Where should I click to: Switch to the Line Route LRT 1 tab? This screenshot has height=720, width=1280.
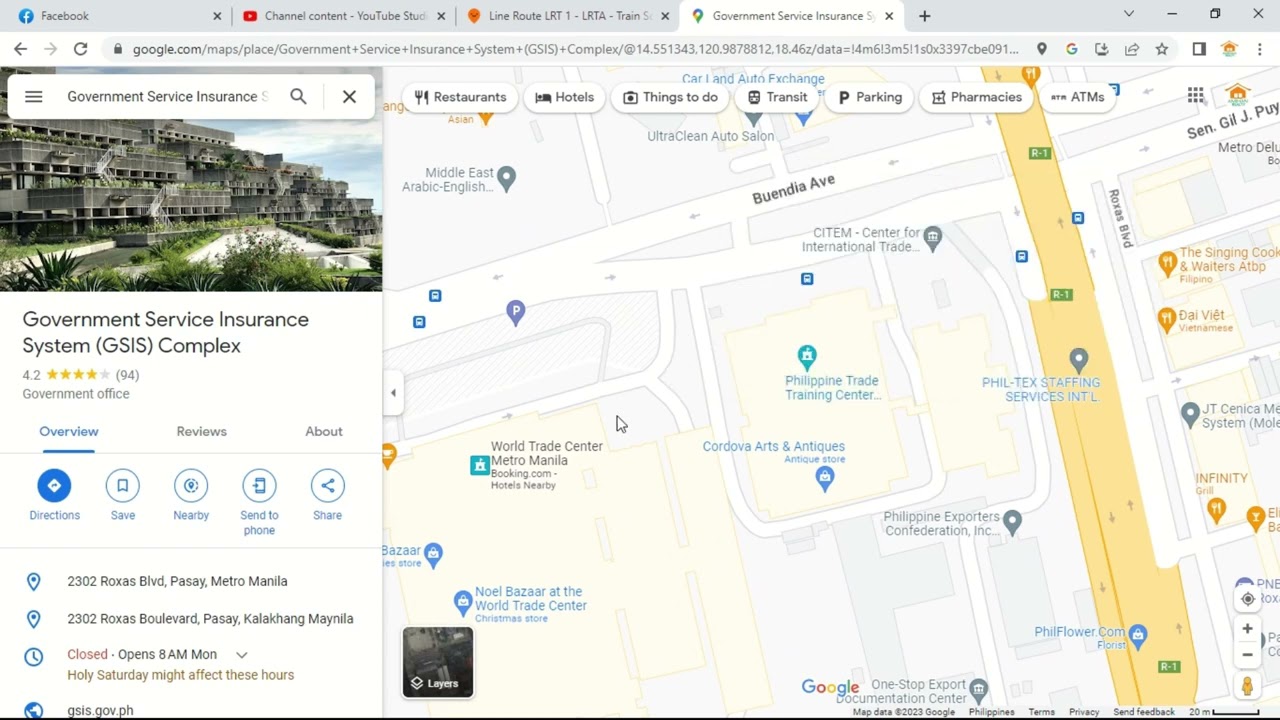[569, 16]
